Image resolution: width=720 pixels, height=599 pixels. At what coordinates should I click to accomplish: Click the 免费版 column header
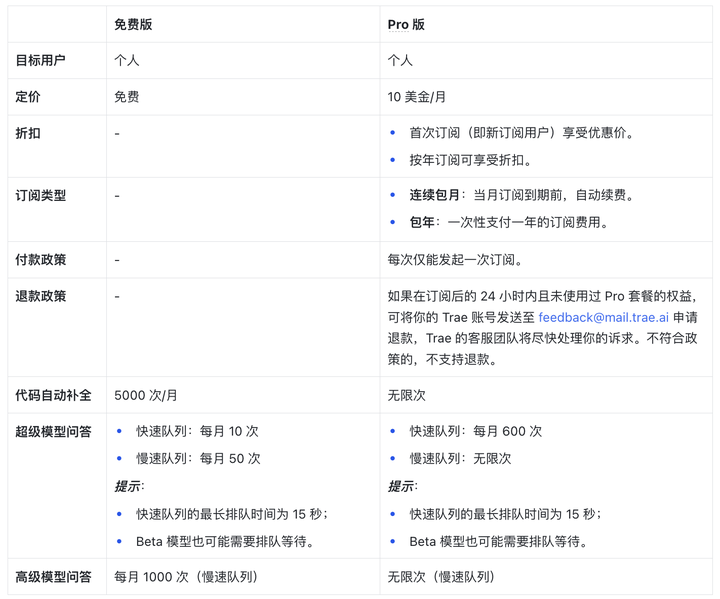pos(136,24)
